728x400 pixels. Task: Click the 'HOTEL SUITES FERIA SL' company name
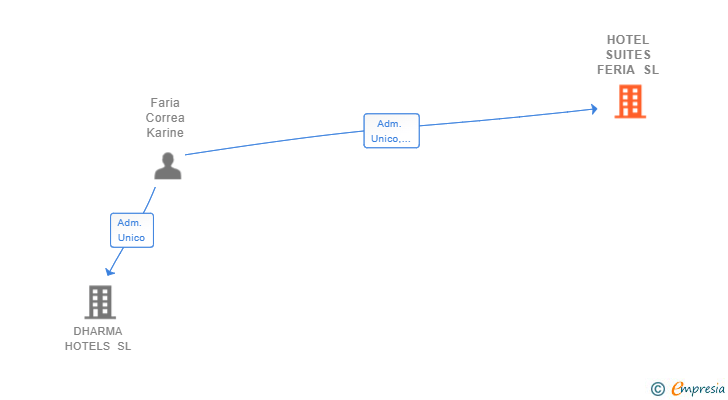click(x=628, y=55)
